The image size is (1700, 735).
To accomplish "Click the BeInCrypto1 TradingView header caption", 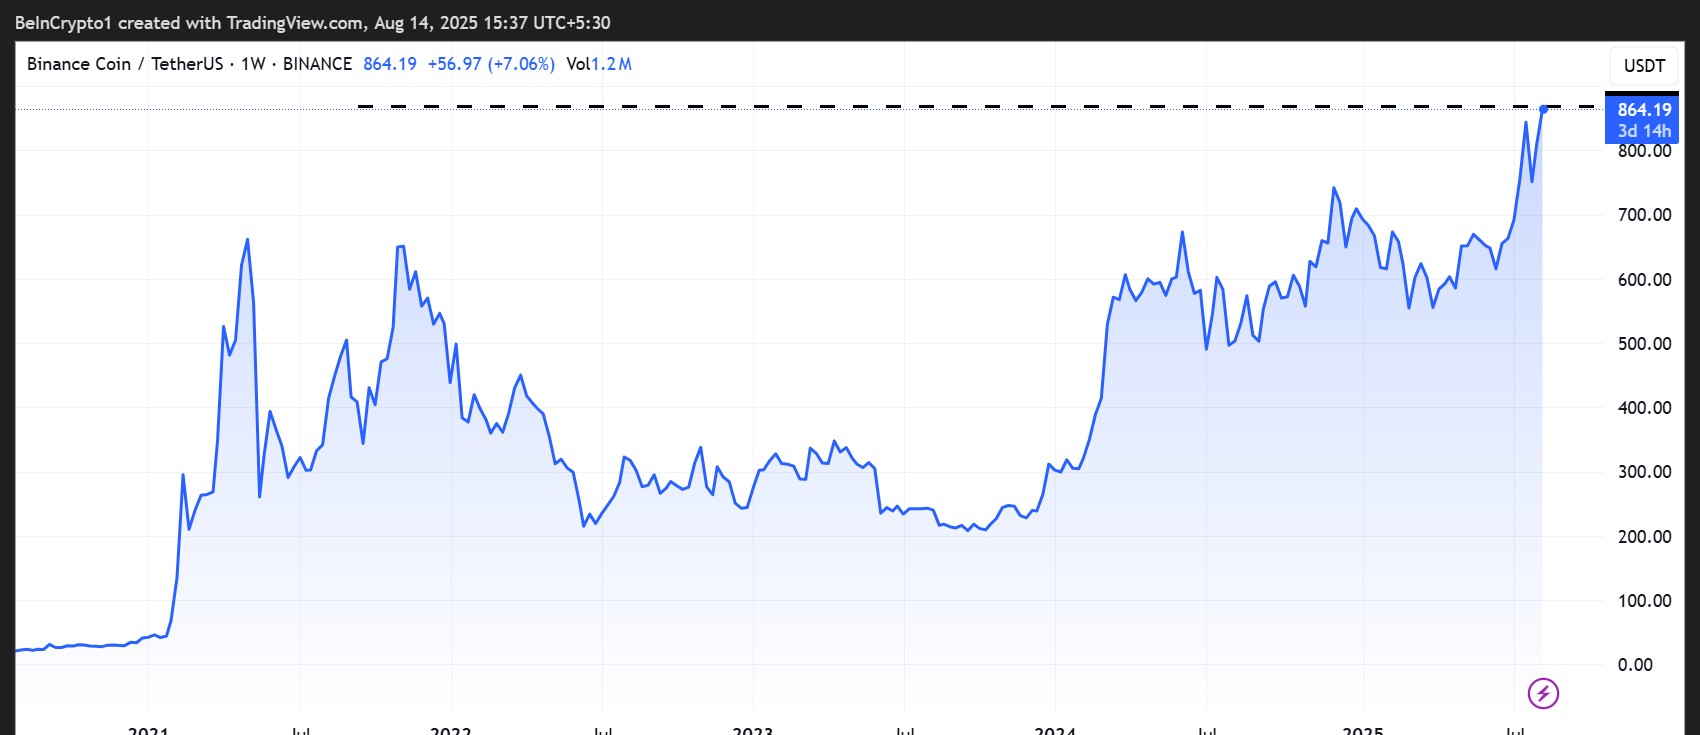I will point(313,22).
